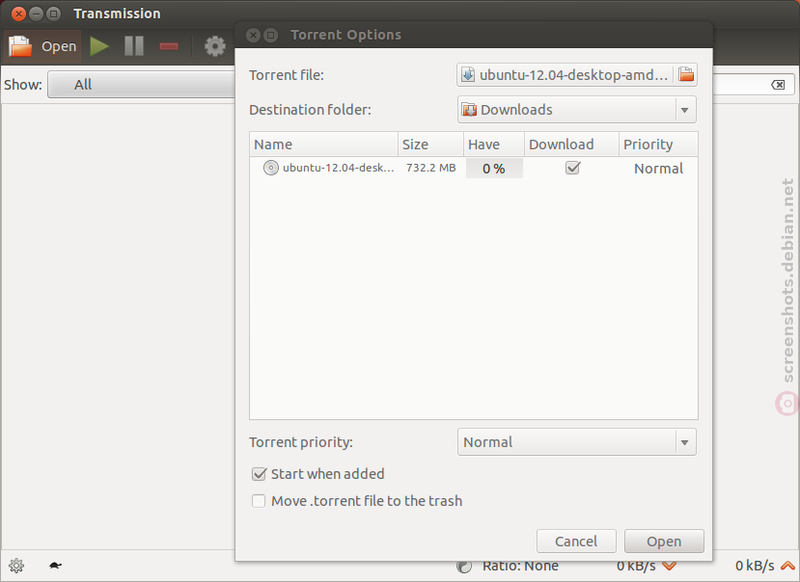Viewport: 800px width, 582px height.
Task: Click the Have column header
Action: (494, 144)
